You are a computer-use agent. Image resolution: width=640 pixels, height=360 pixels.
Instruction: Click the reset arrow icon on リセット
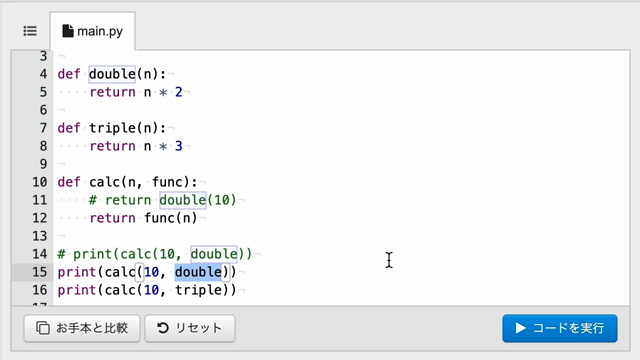pos(163,328)
